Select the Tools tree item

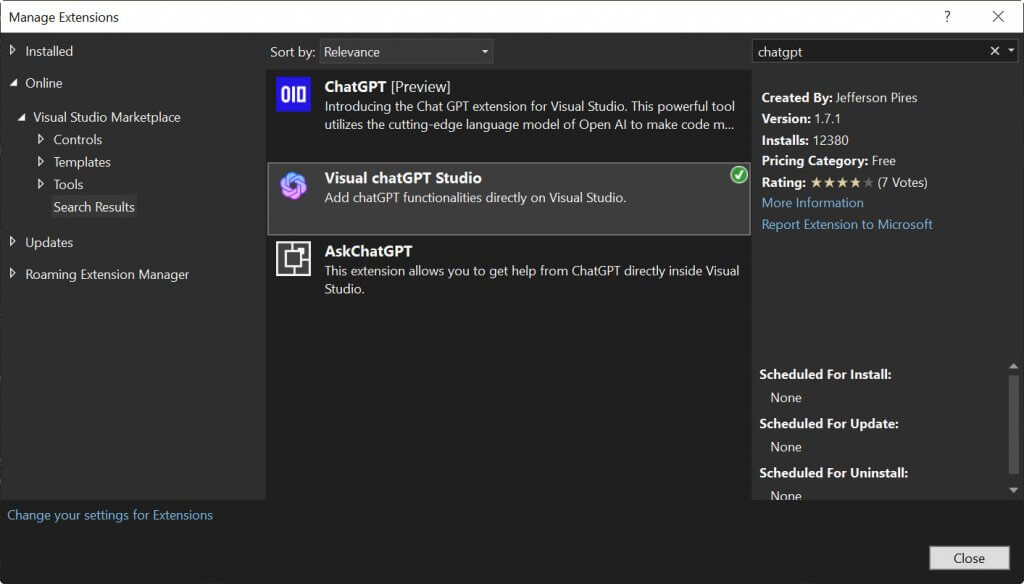tap(68, 184)
